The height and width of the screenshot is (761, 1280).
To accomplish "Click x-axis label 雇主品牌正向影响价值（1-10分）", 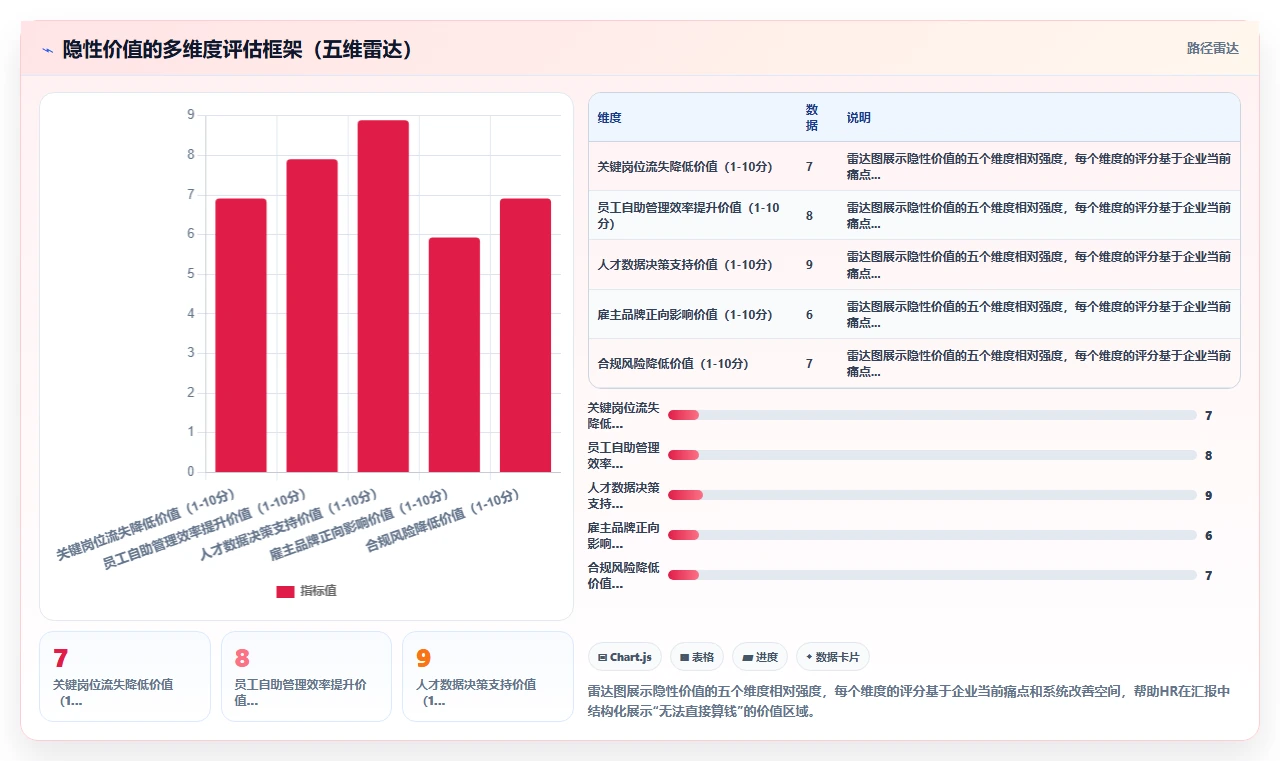I will point(358,525).
